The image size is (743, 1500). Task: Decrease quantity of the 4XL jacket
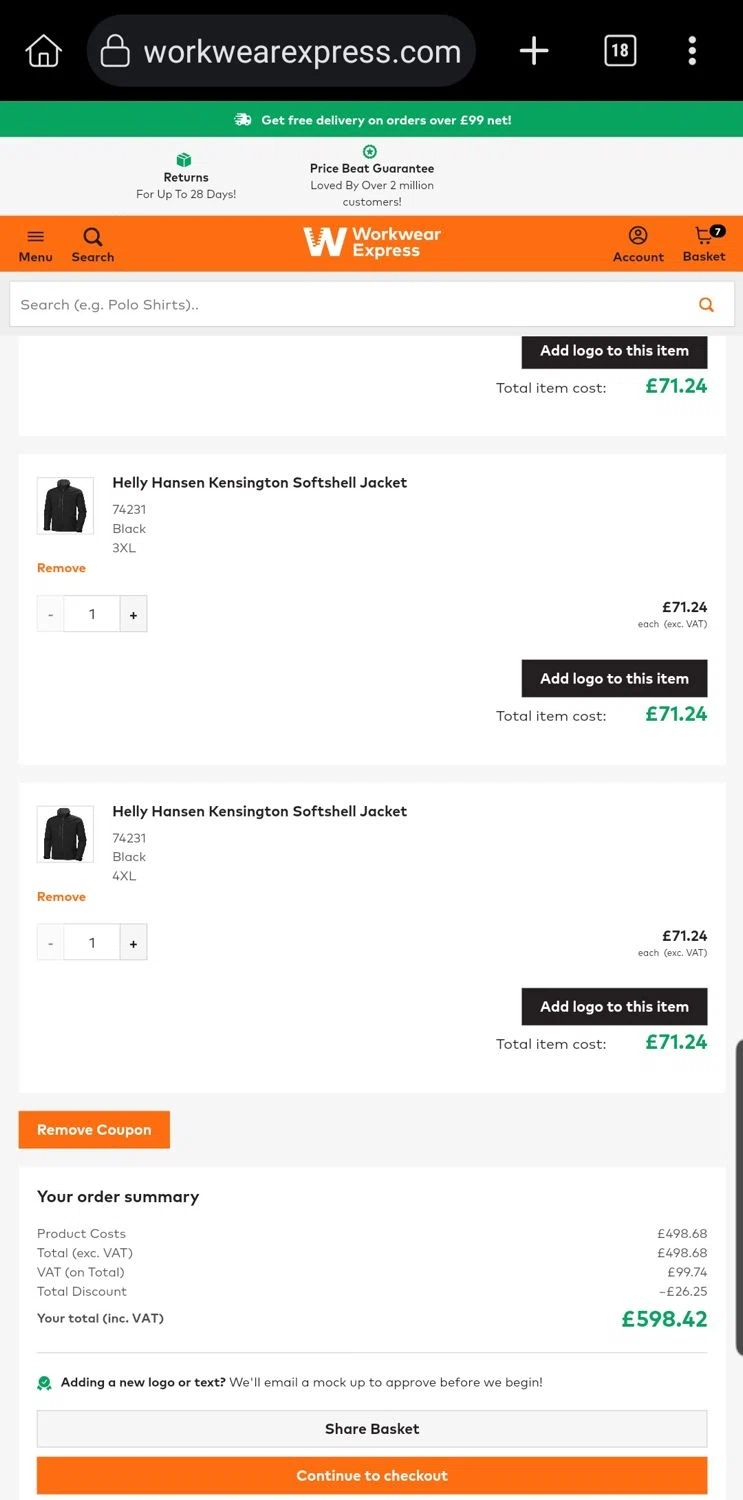pyautogui.click(x=51, y=943)
